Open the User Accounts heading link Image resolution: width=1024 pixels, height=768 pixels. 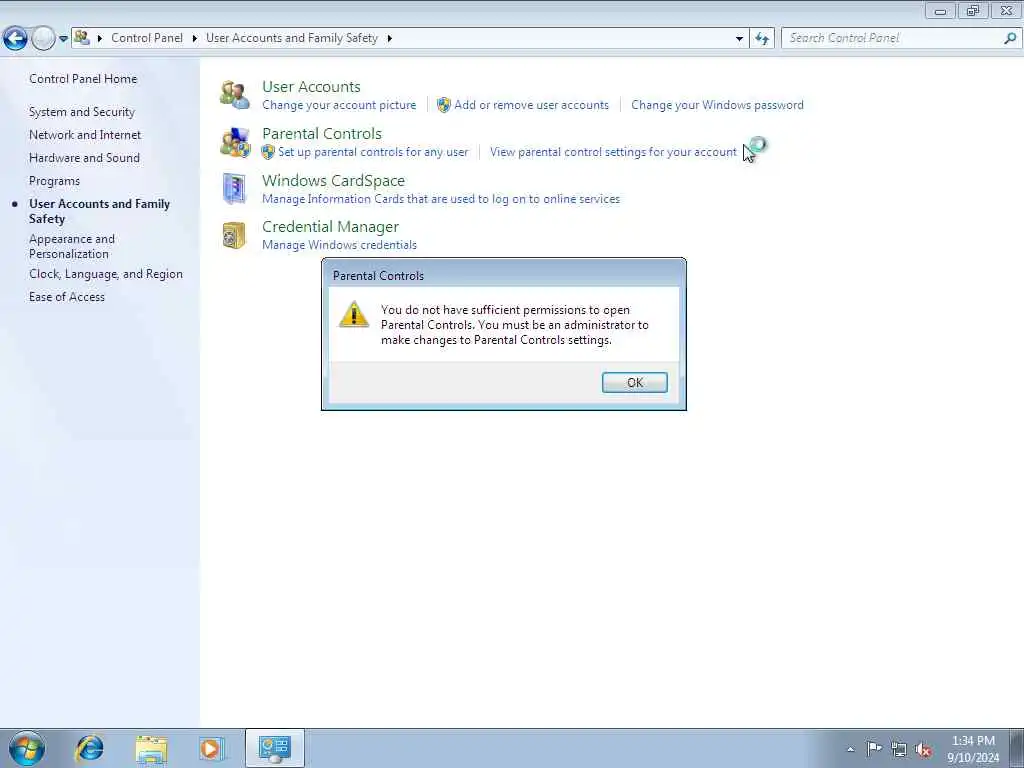pos(312,87)
